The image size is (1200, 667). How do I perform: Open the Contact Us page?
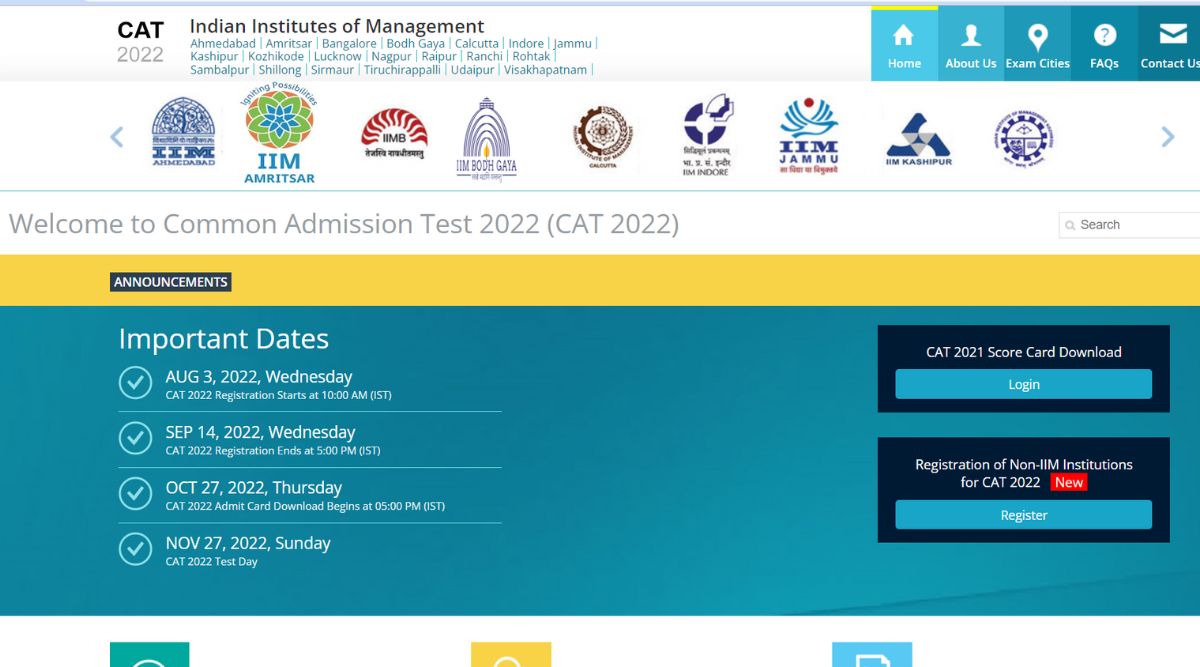[x=1169, y=44]
